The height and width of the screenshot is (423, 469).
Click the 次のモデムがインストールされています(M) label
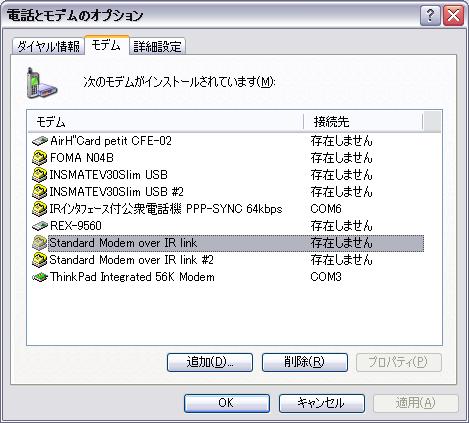pos(179,82)
